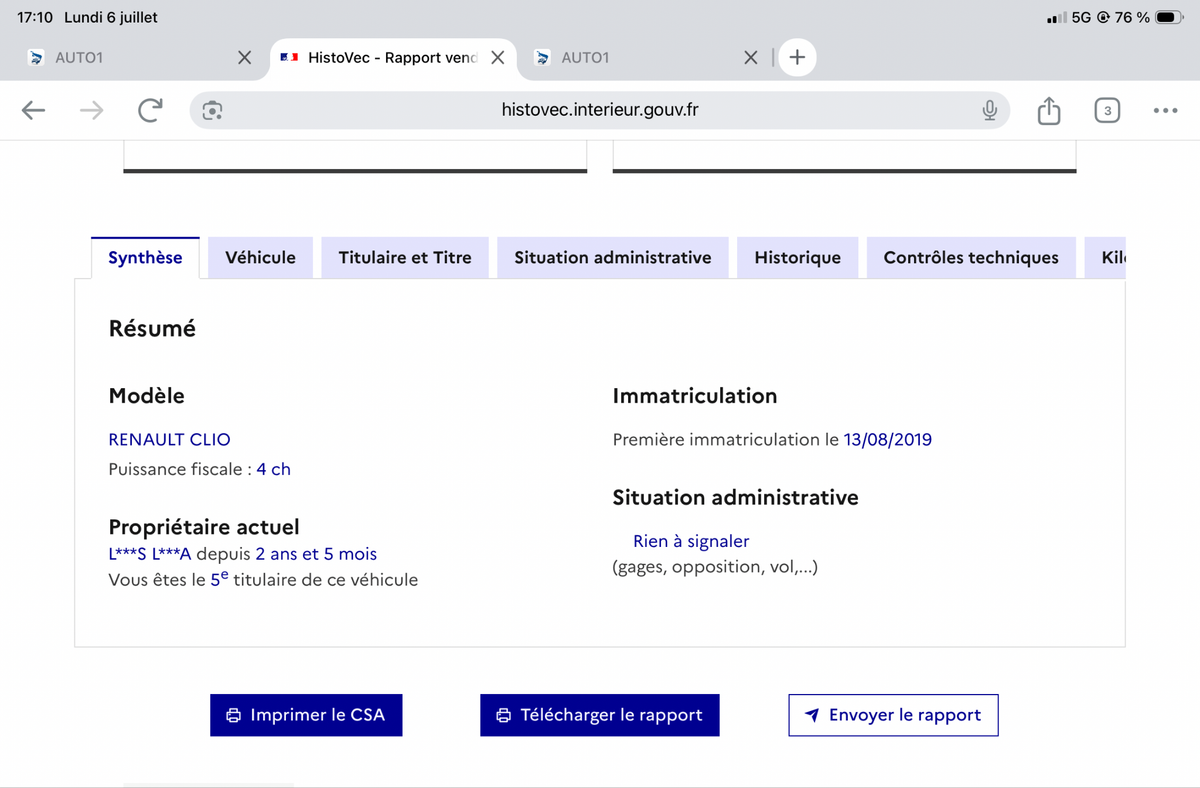Open the Historique tab
The width and height of the screenshot is (1200, 788).
(797, 257)
